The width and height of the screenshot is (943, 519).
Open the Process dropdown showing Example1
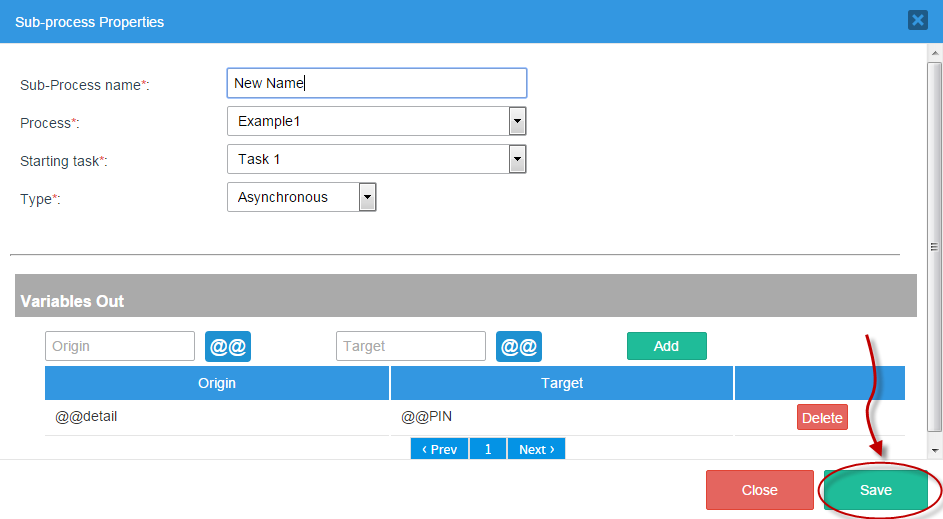pyautogui.click(x=376, y=121)
